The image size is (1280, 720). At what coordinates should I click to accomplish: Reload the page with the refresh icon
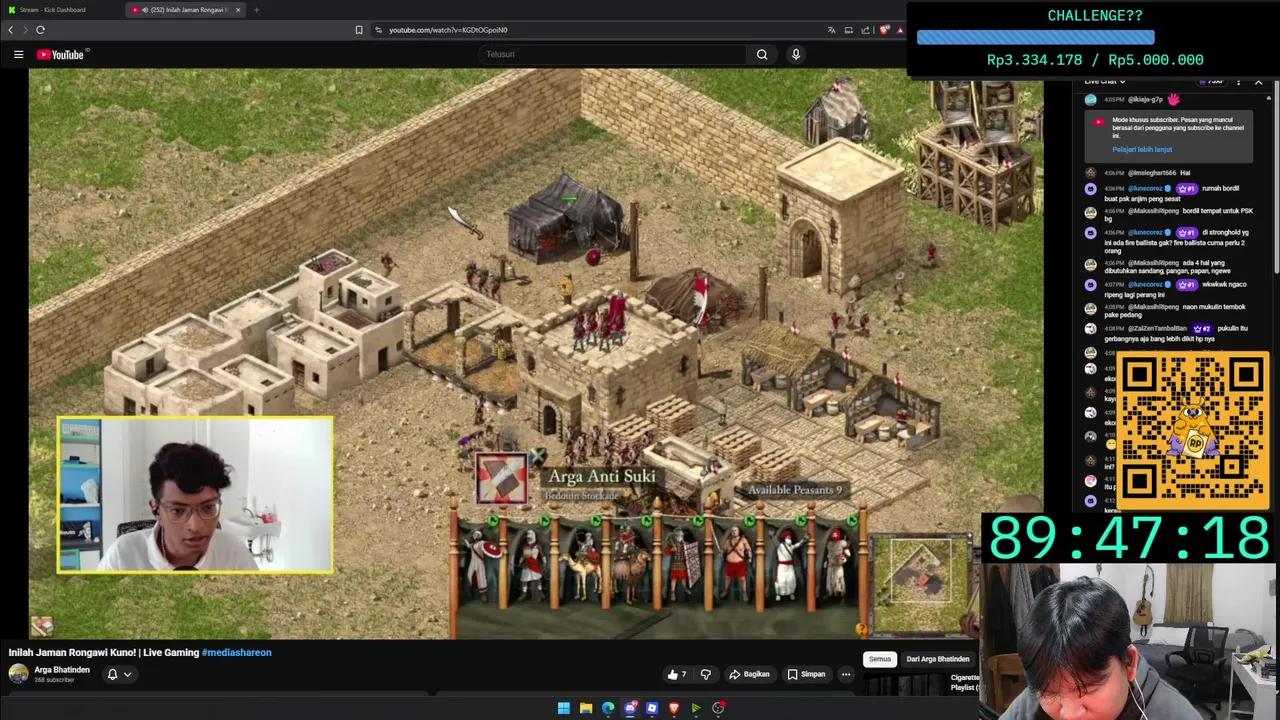click(40, 30)
